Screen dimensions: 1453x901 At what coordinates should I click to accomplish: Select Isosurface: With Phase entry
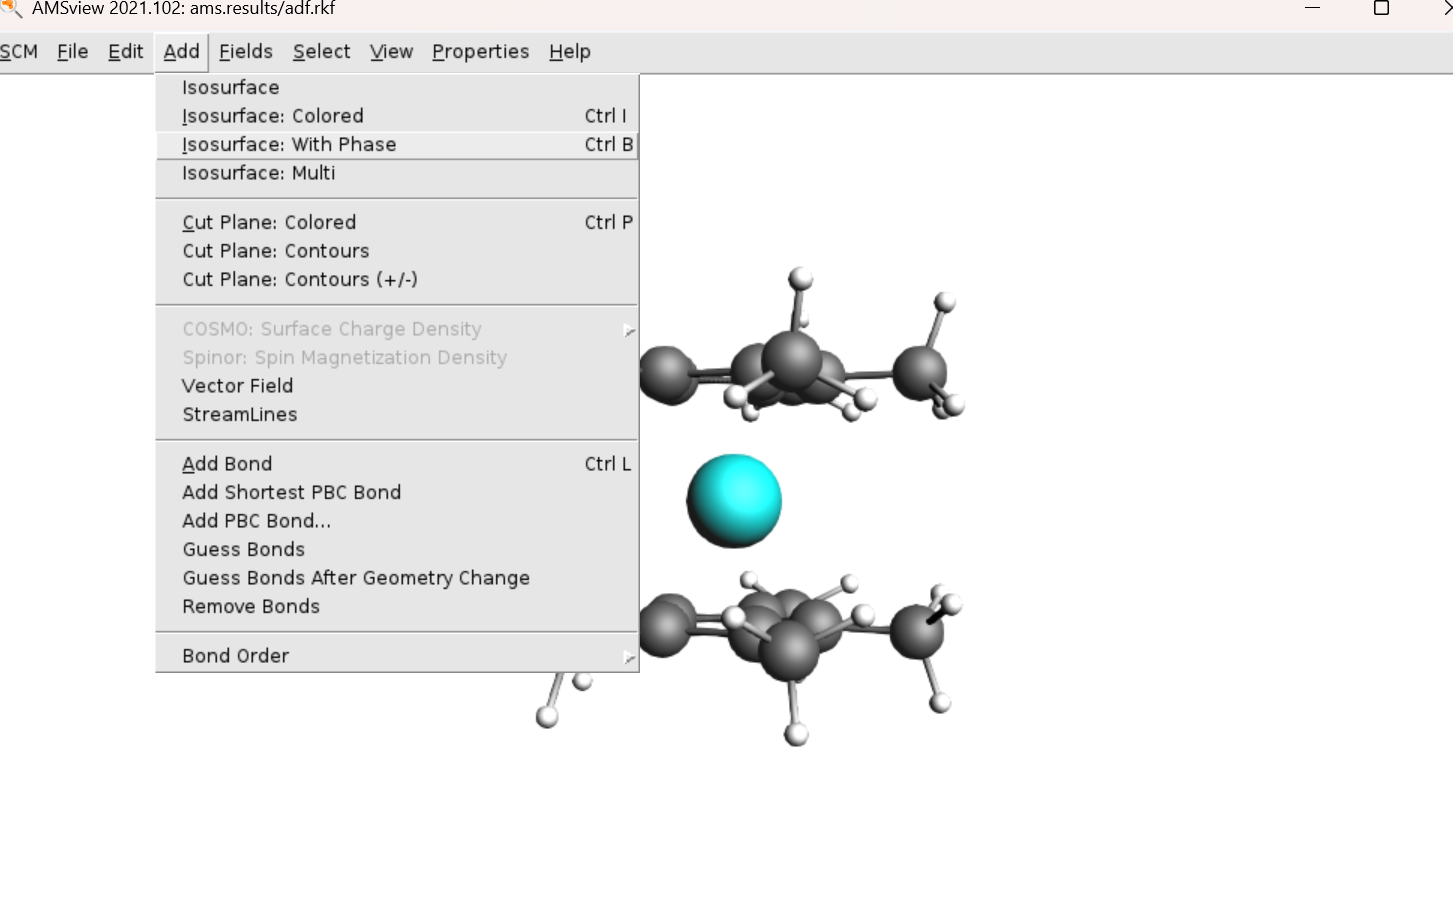pos(397,145)
